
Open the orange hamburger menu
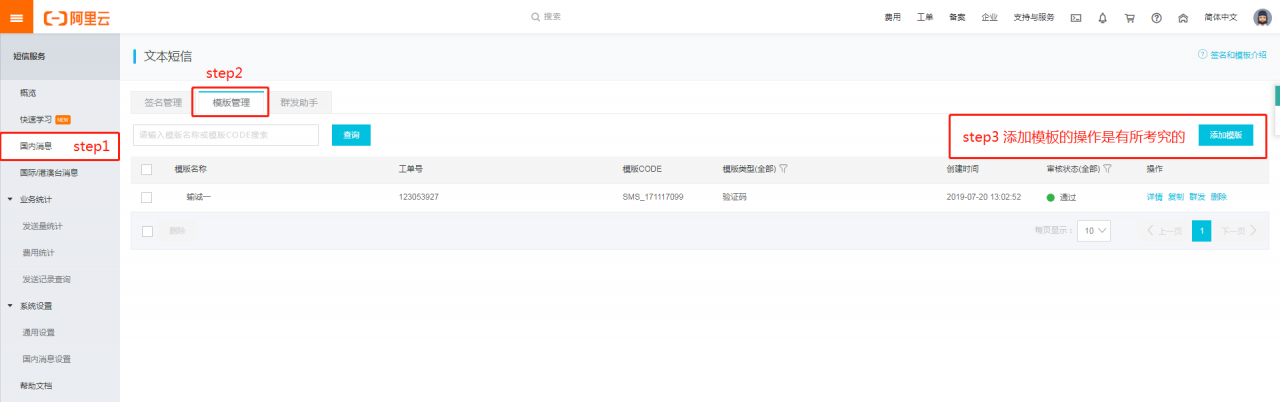16,17
